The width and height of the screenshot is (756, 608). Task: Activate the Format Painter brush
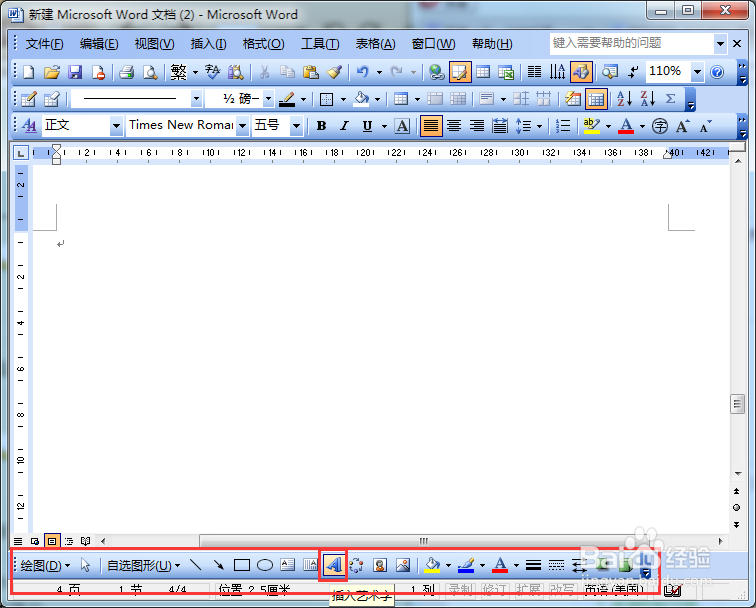(x=334, y=72)
